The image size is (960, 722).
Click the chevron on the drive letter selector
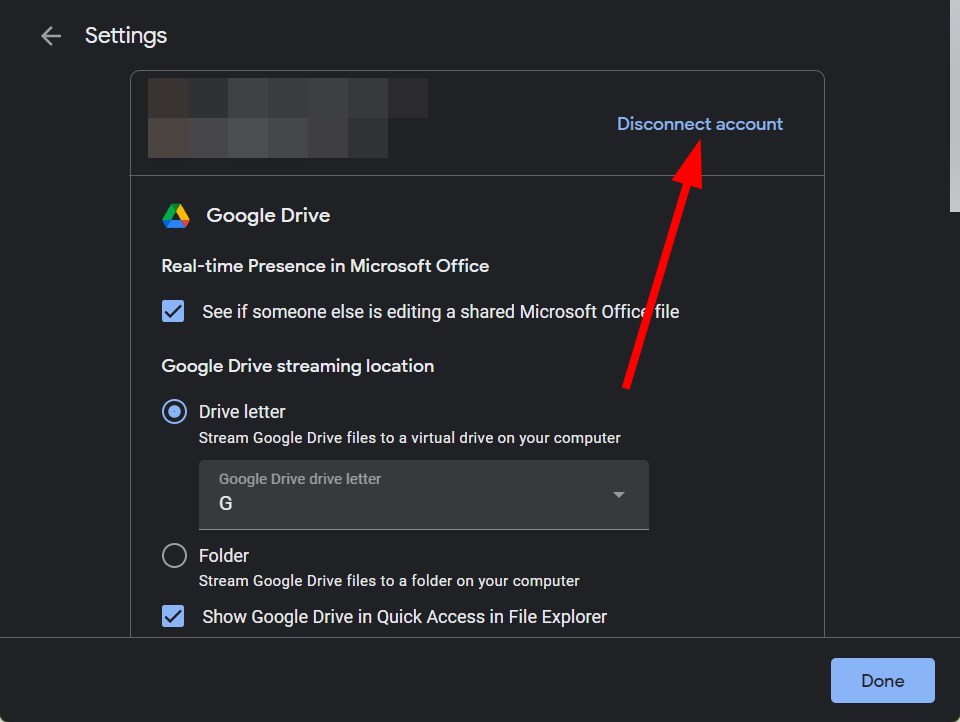pyautogui.click(x=618, y=494)
